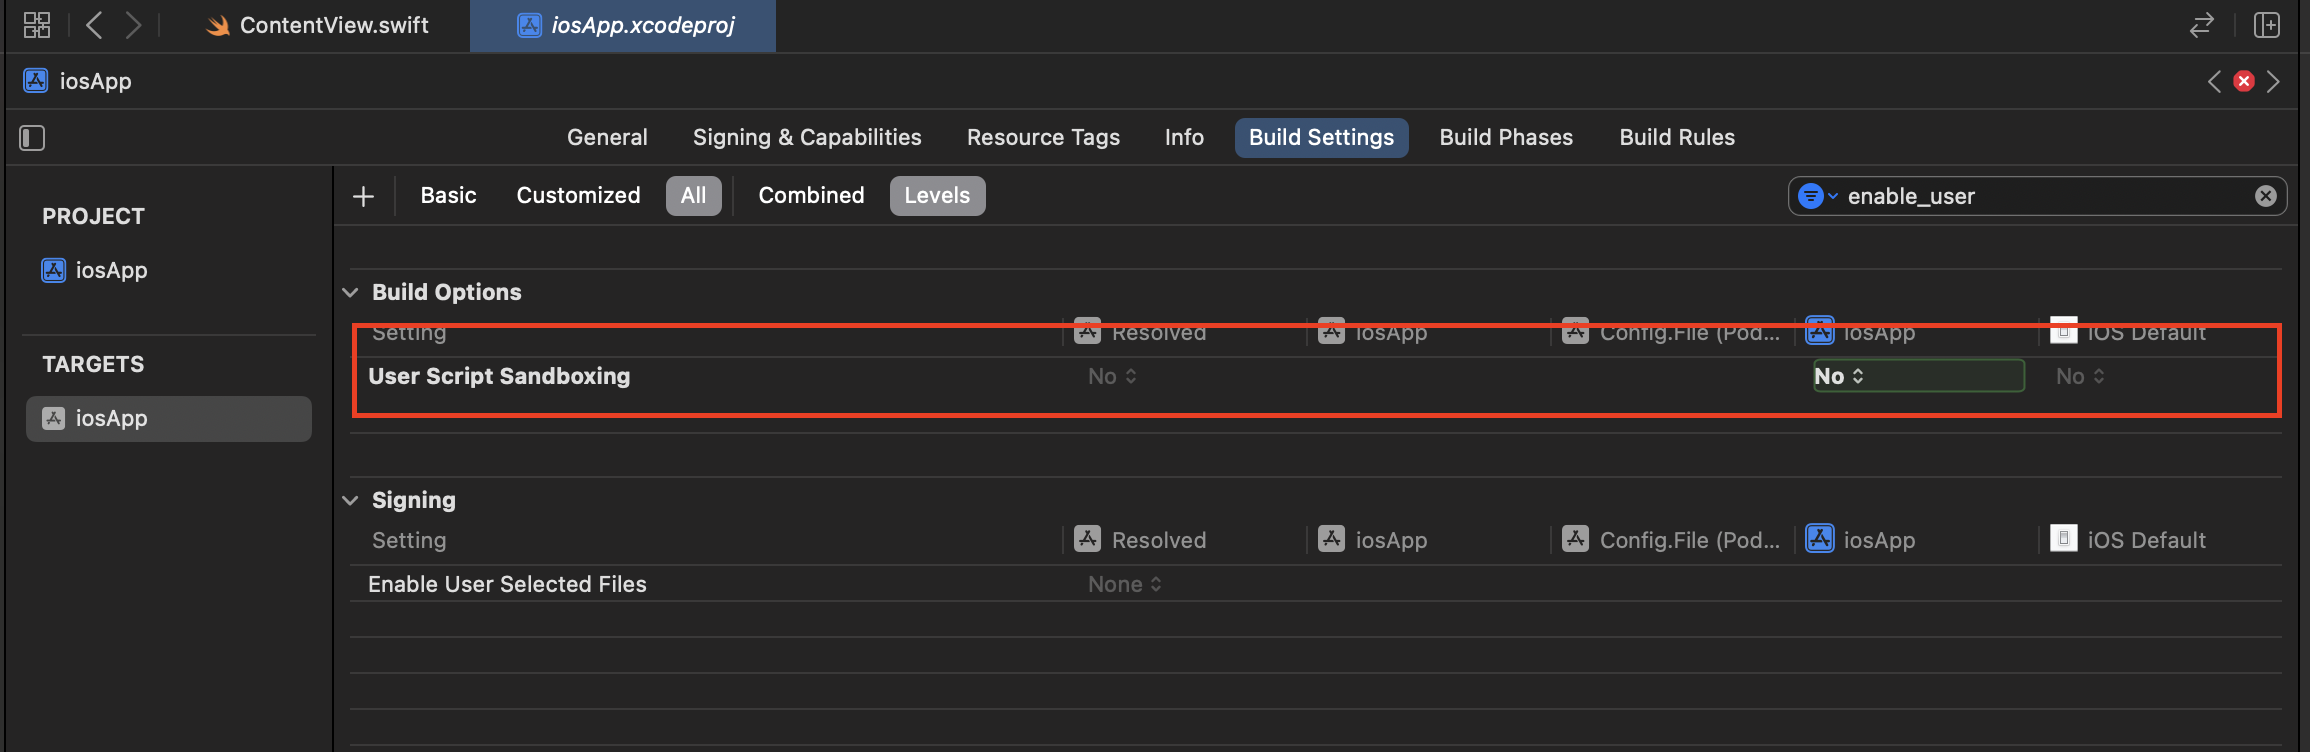Viewport: 2310px width, 752px height.
Task: Collapse the Signing section
Action: 350,501
